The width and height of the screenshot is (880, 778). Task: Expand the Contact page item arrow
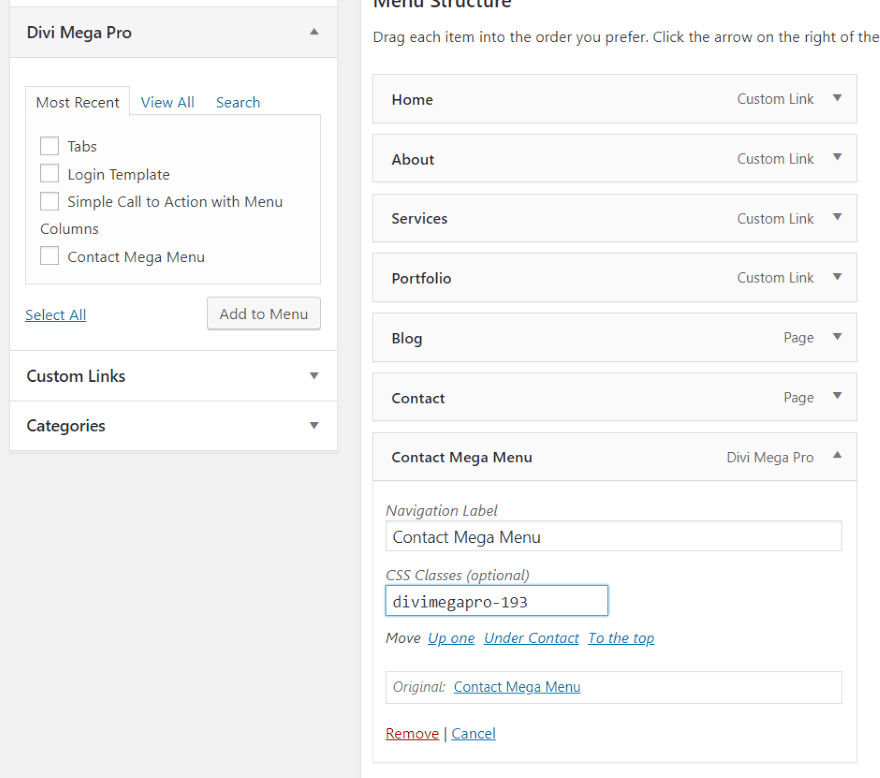837,396
